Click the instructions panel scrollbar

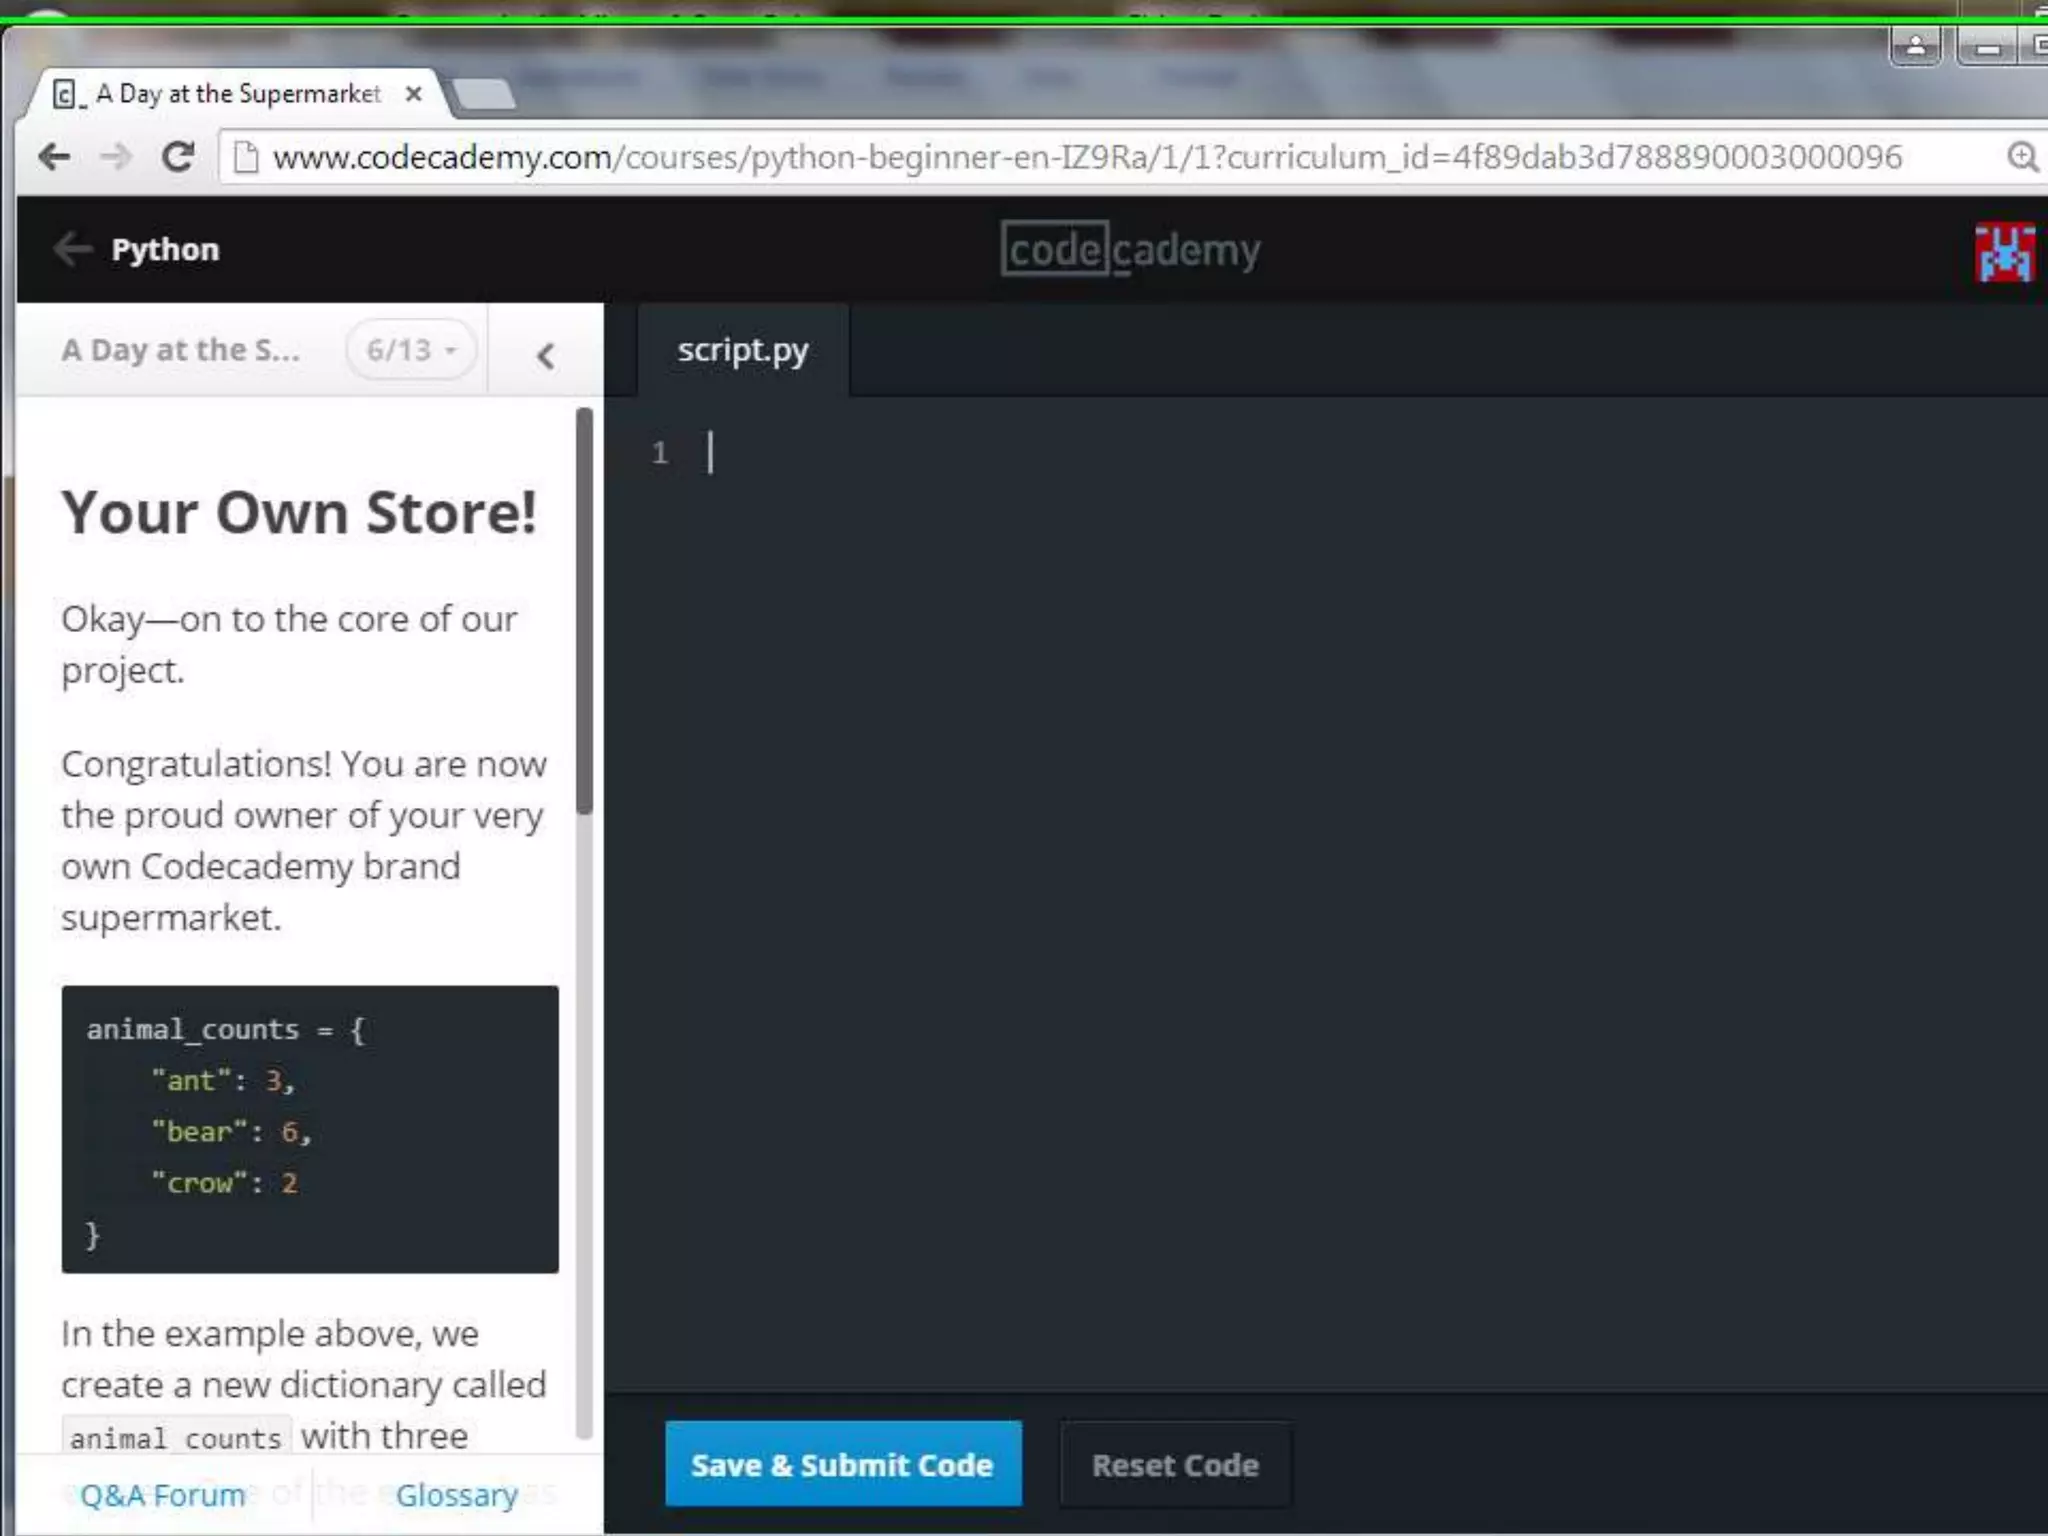(x=585, y=611)
